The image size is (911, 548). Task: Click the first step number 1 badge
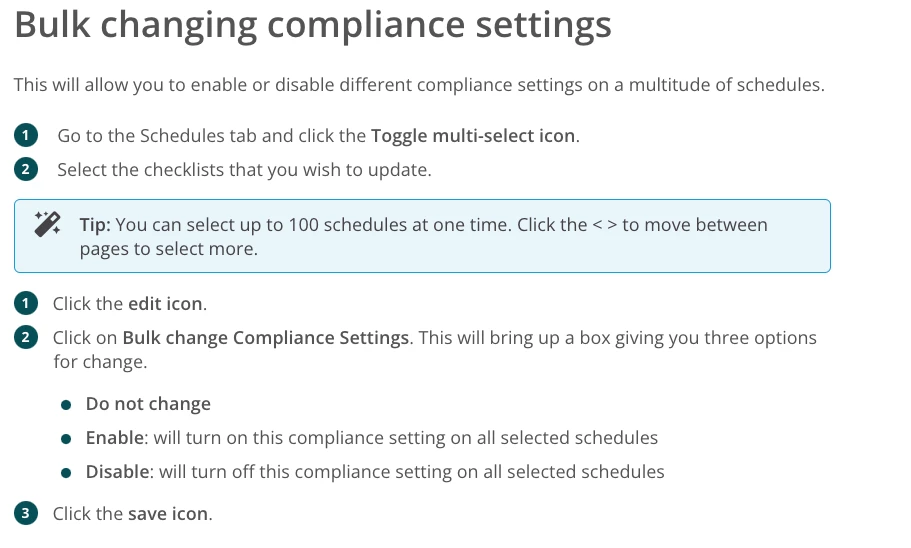[26, 135]
